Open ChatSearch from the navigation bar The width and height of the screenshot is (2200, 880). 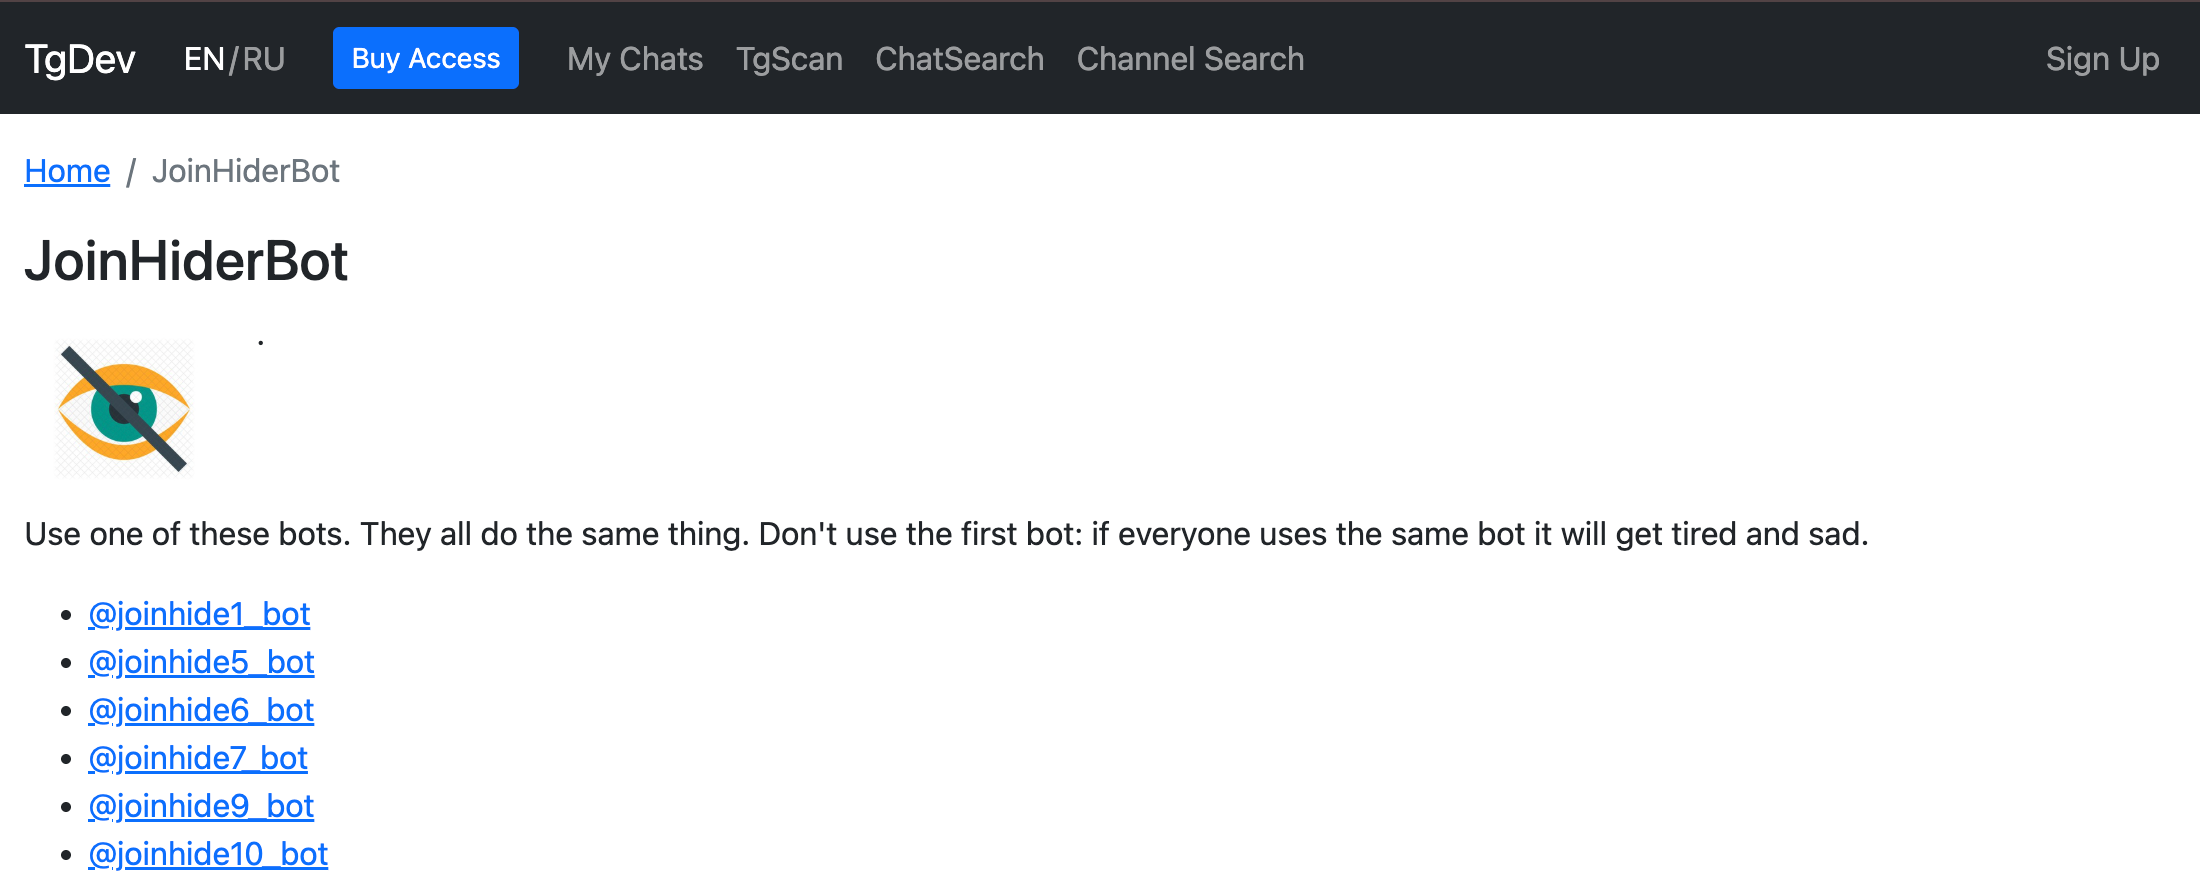pos(959,59)
